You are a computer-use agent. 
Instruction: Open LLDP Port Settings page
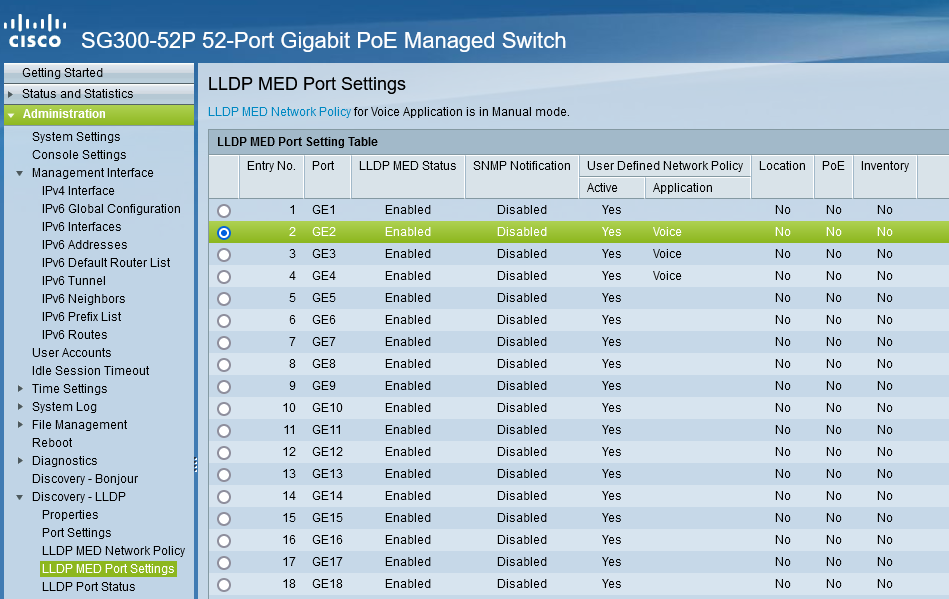(x=76, y=533)
